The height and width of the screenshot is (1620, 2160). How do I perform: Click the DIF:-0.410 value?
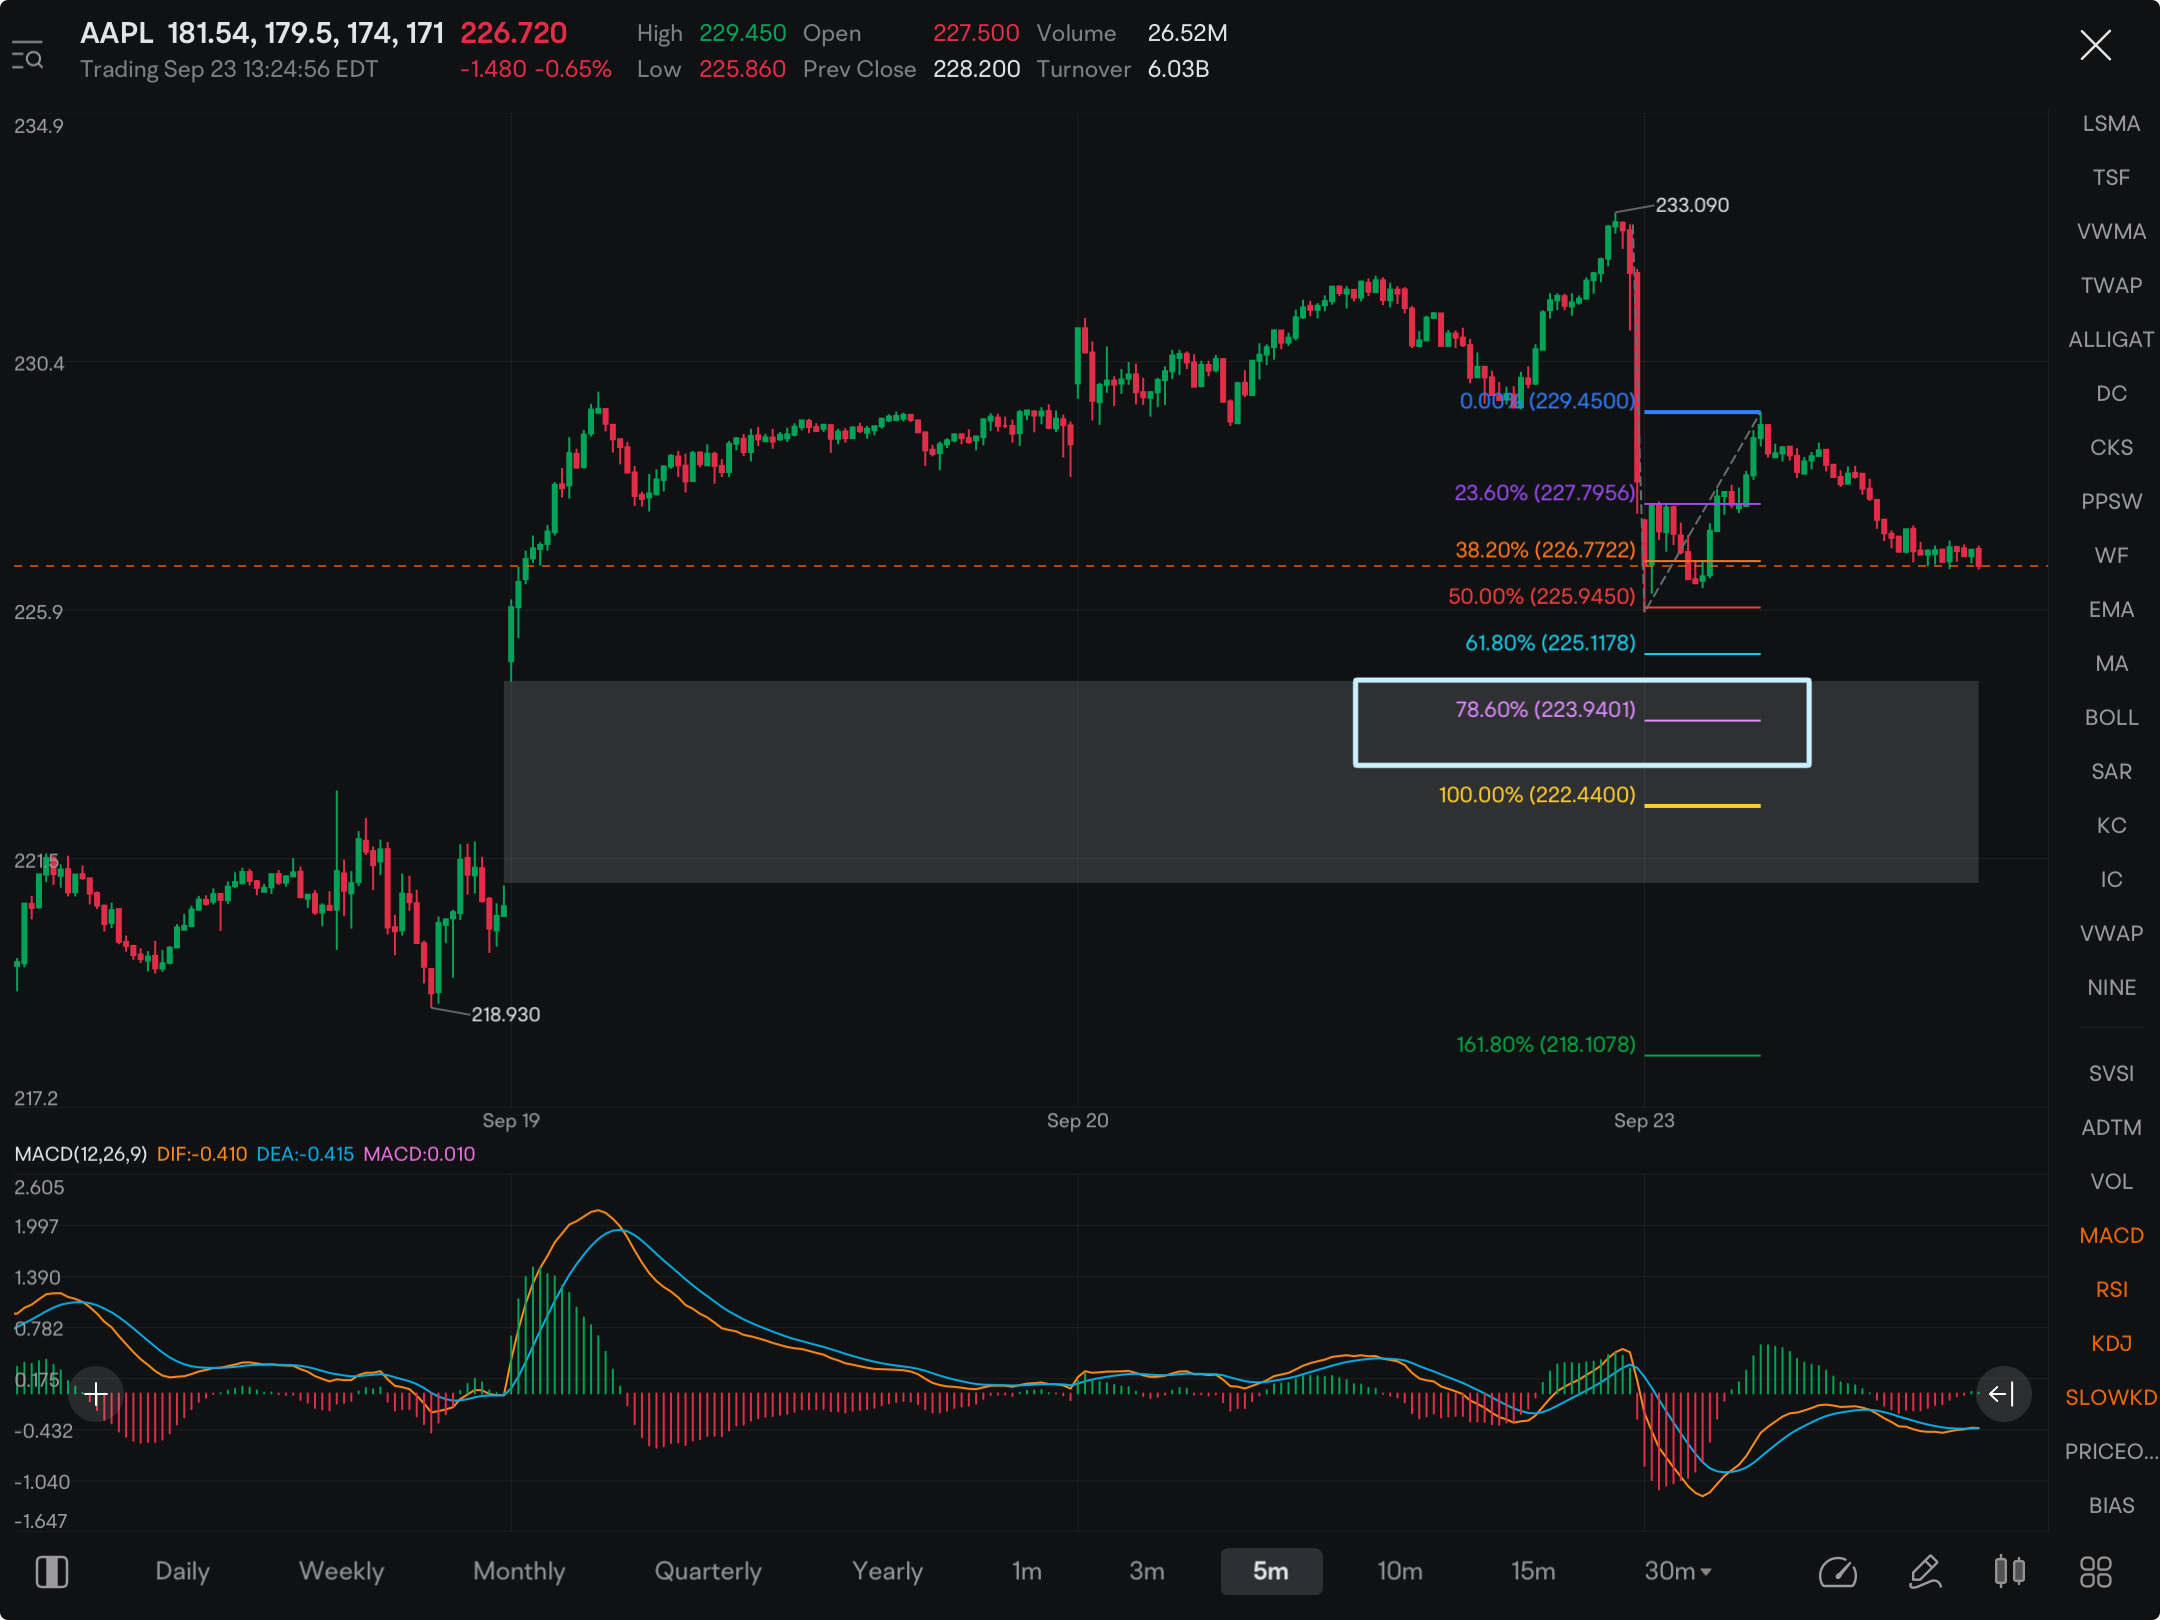[202, 1153]
